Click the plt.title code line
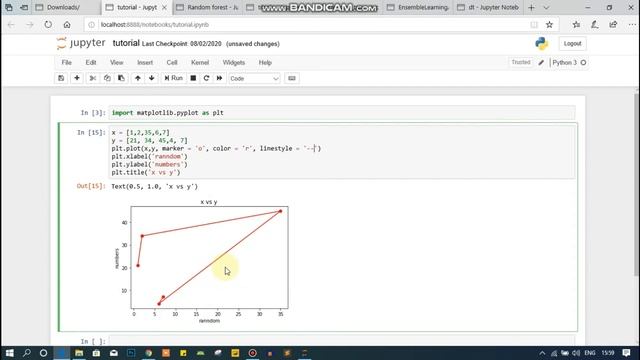This screenshot has width=640, height=360. tap(146, 172)
